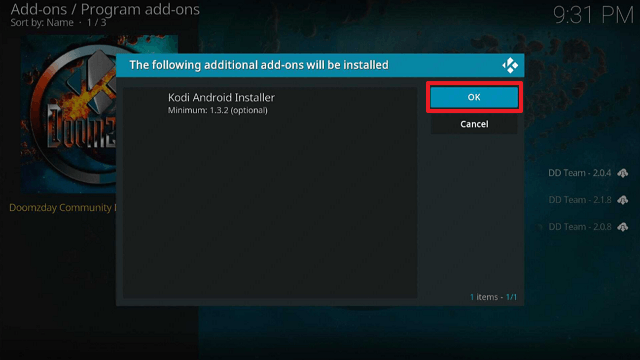Select DD Team - 2.1.8 version entry

pos(580,200)
